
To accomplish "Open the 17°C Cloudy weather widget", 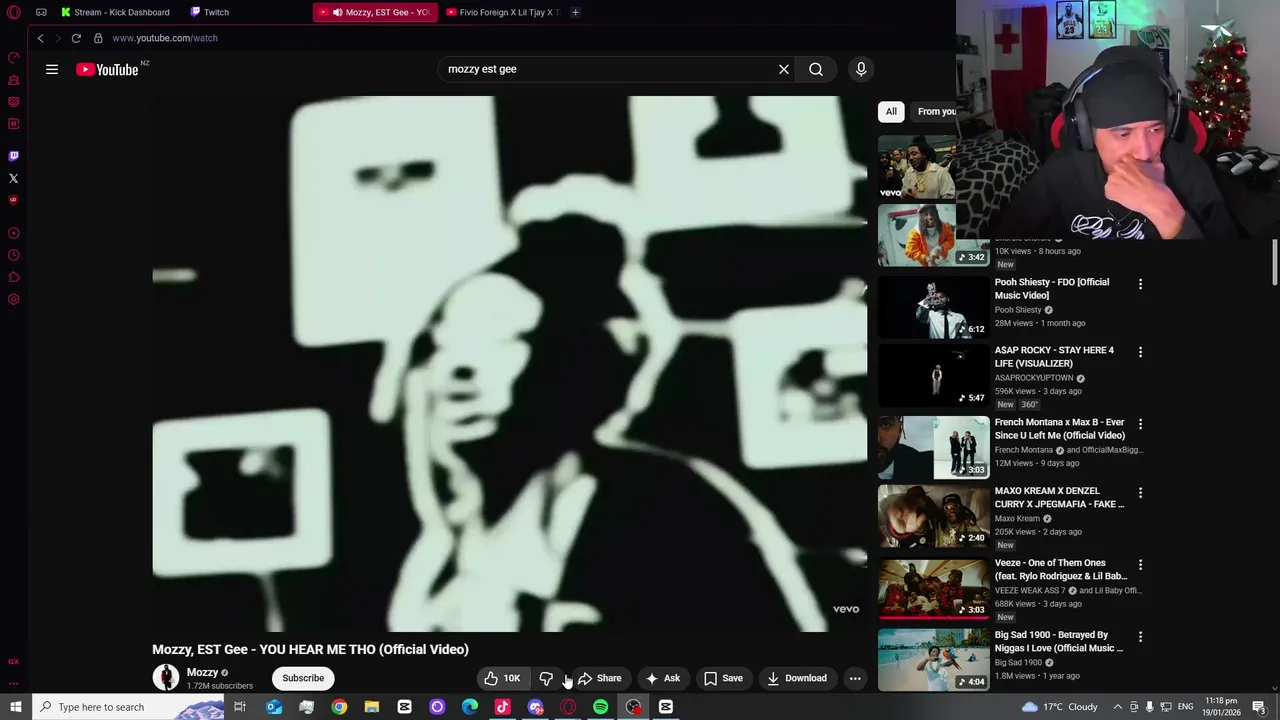I will (x=1060, y=707).
